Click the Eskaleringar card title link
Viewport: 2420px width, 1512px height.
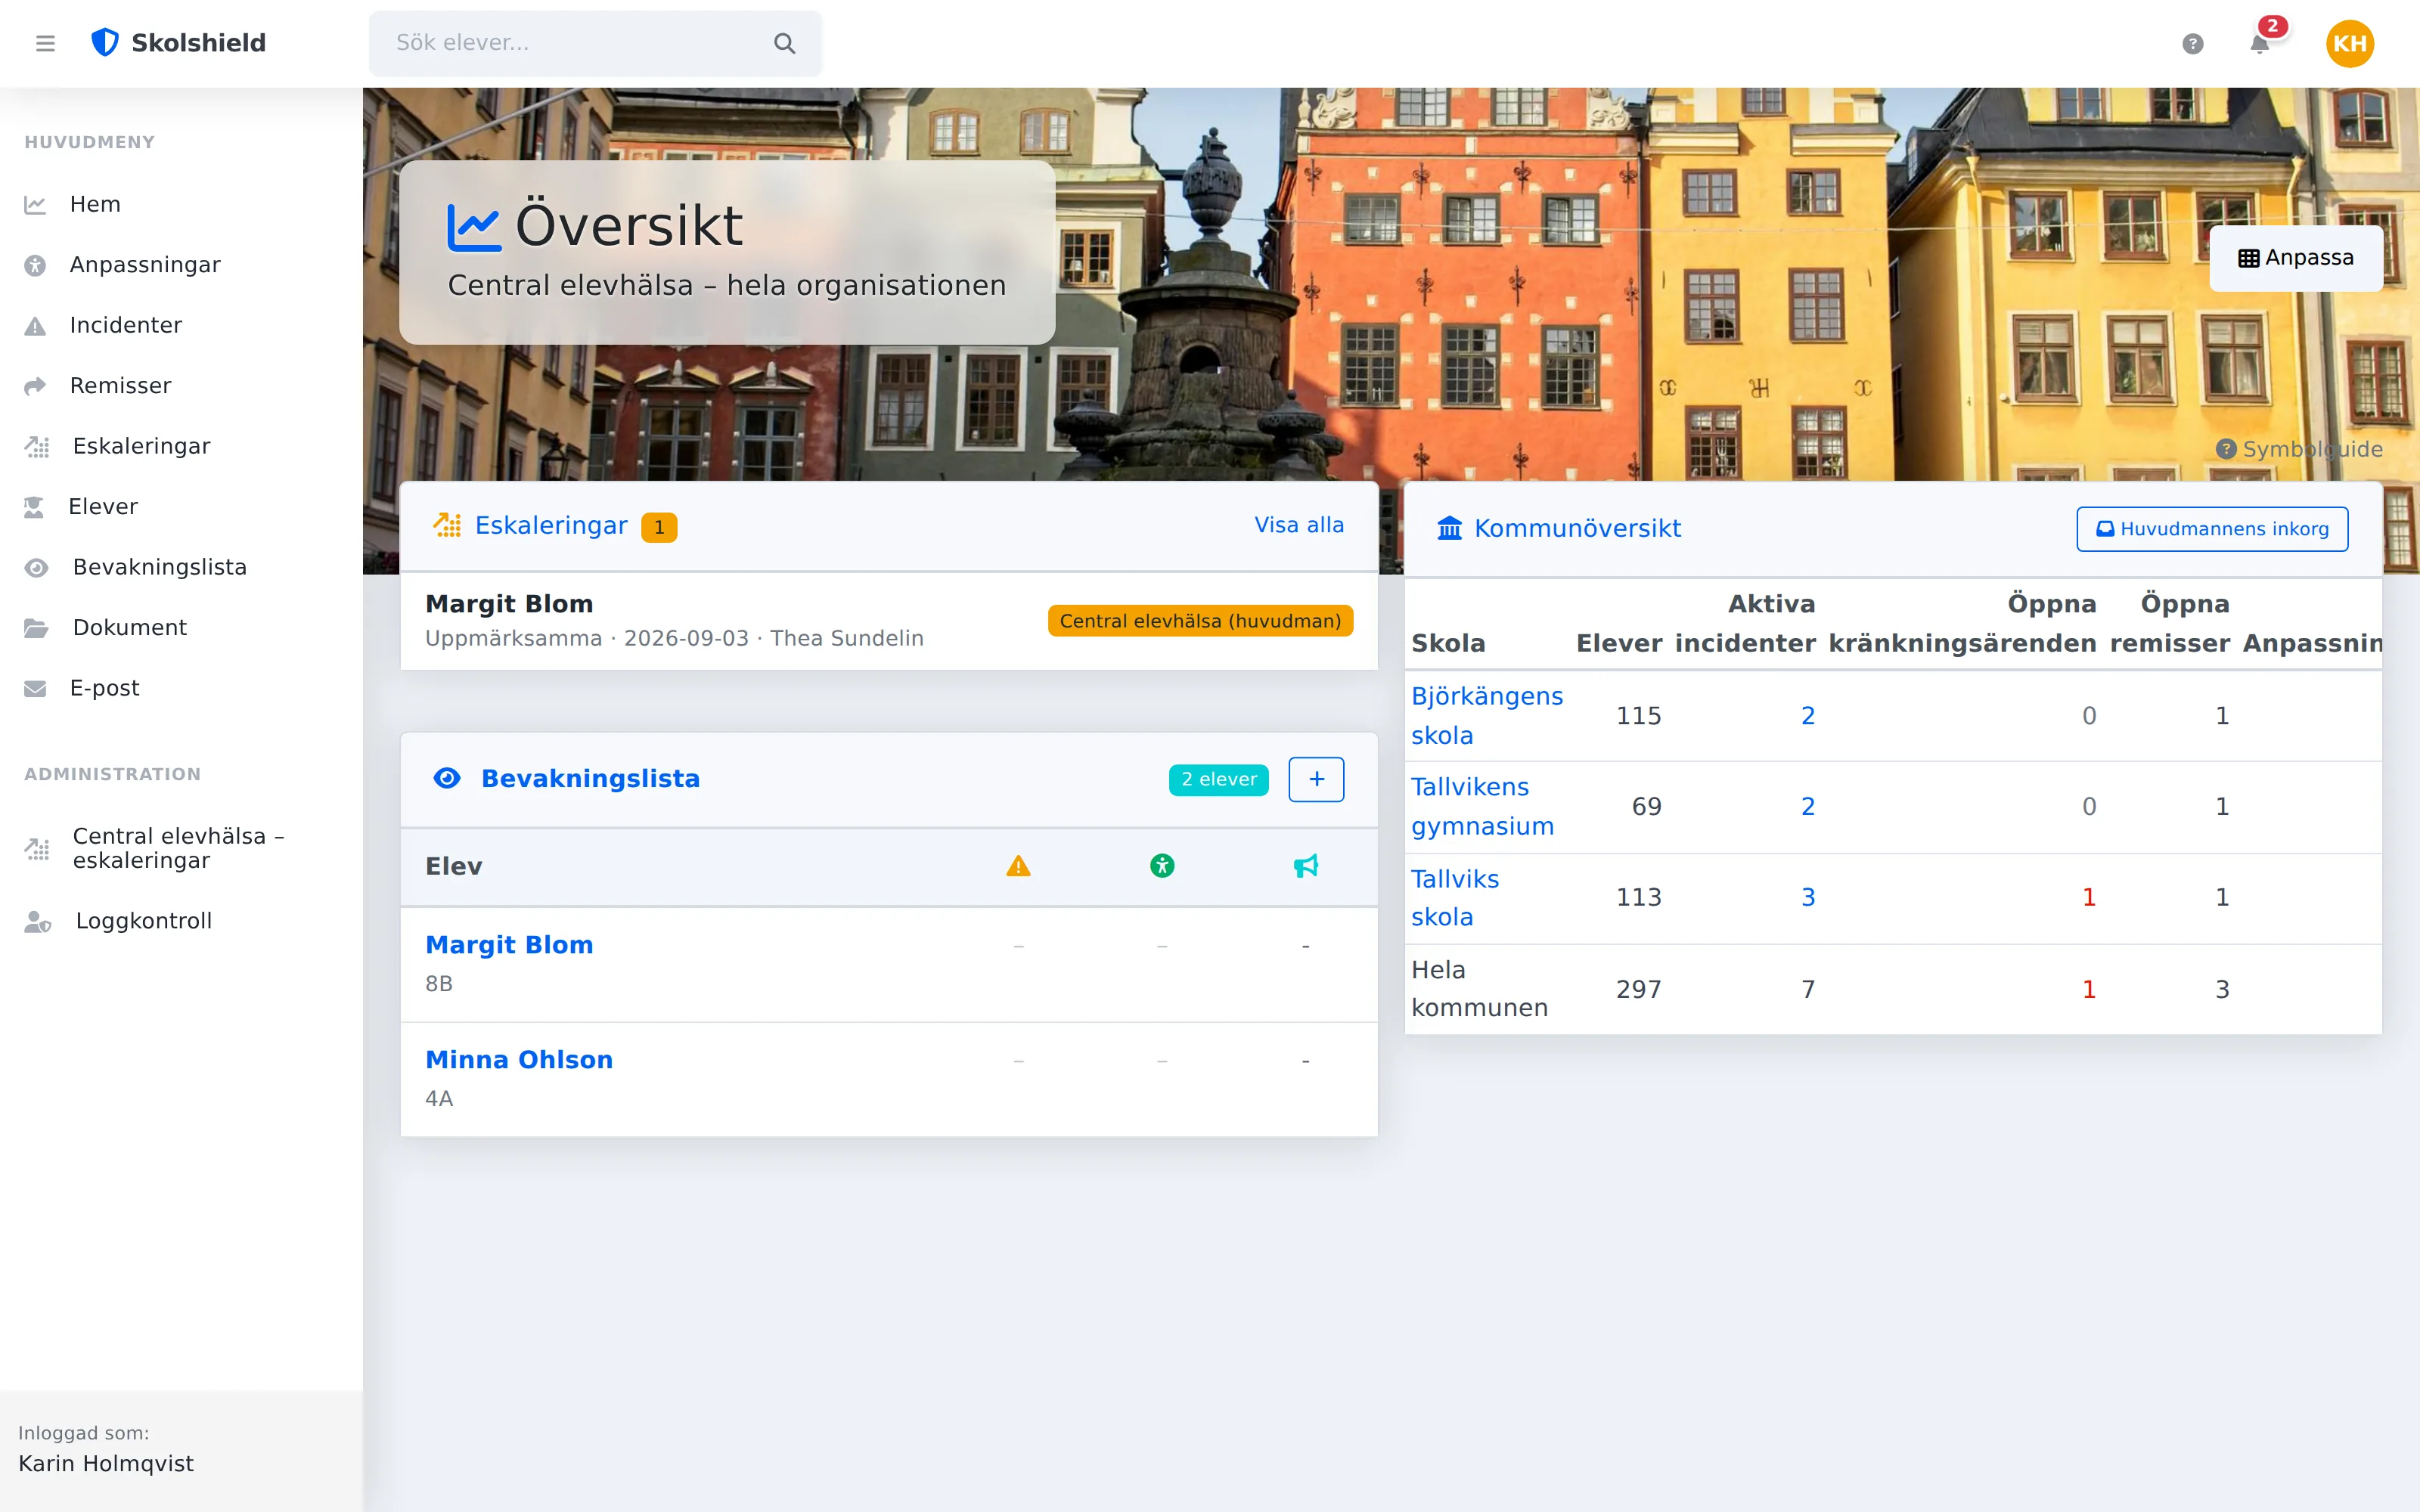tap(551, 526)
